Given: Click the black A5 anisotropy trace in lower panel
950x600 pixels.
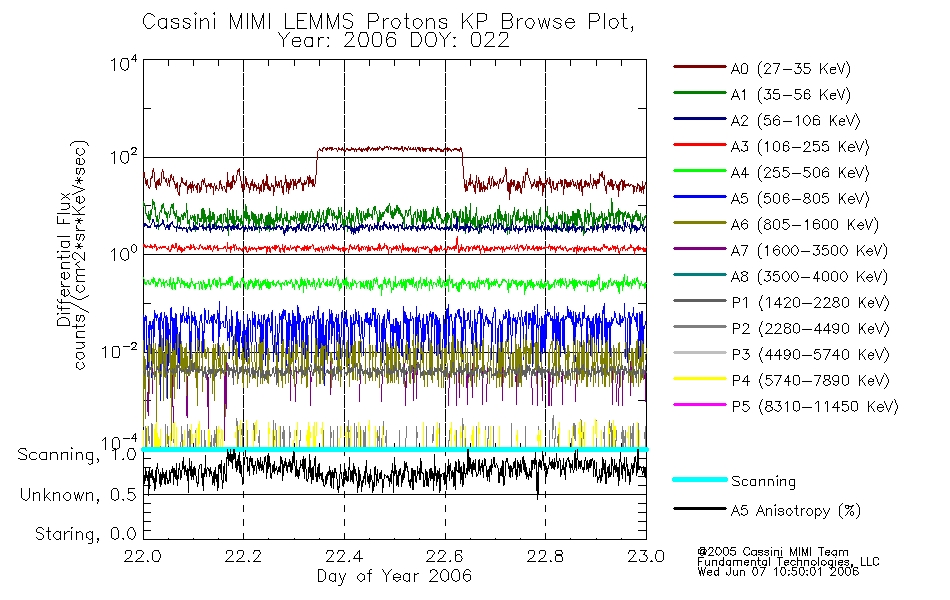Looking at the screenshot, I should [x=394, y=473].
